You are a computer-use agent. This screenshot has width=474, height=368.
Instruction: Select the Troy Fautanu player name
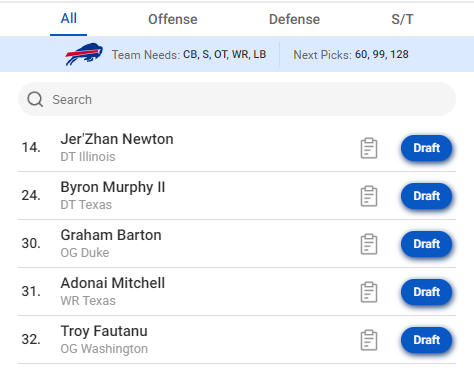coord(104,331)
